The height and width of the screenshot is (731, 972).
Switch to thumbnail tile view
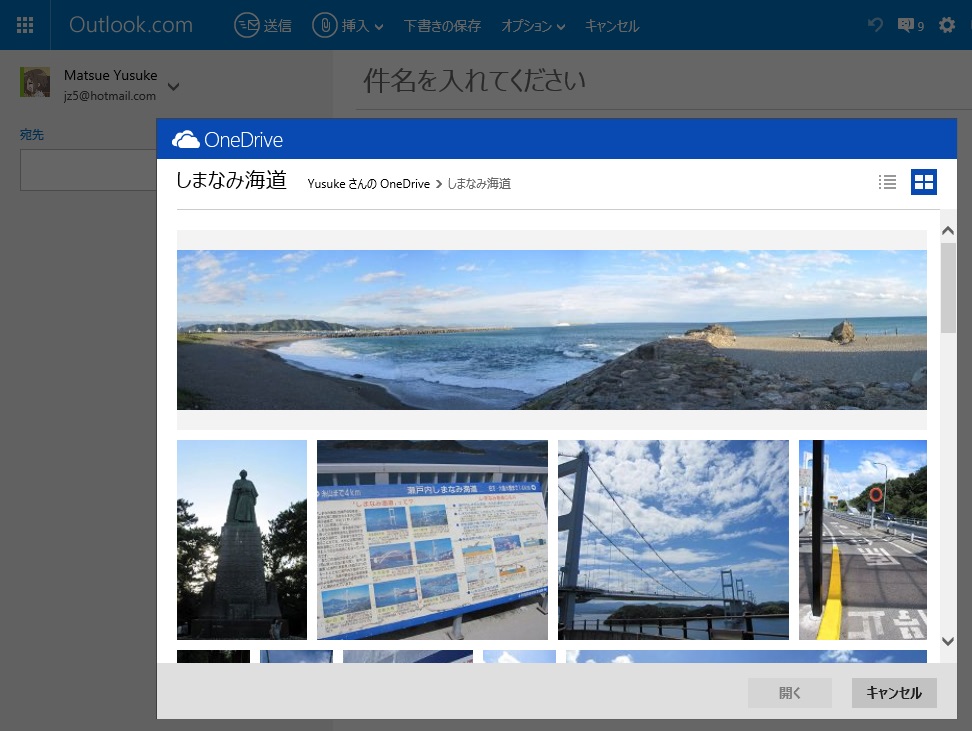coord(924,182)
